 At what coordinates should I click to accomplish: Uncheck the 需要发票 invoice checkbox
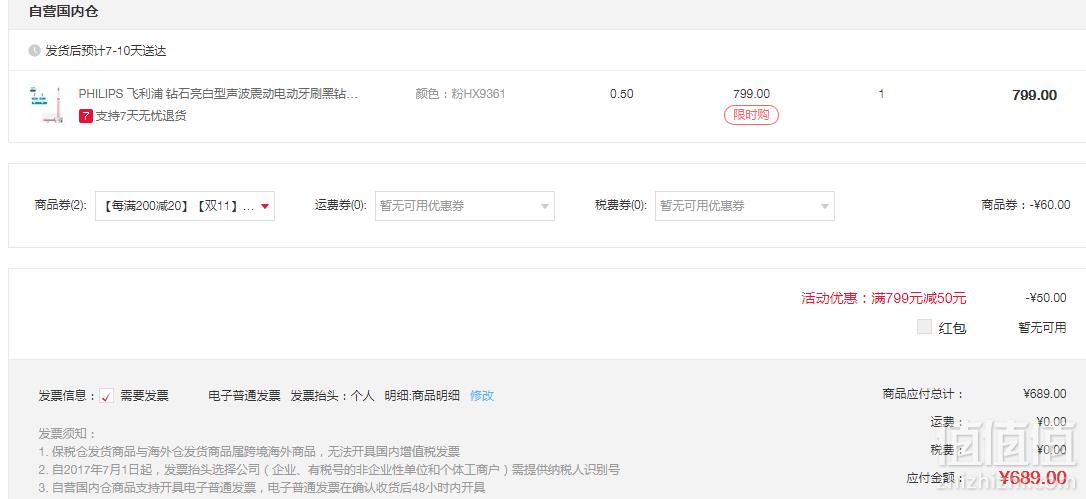107,396
